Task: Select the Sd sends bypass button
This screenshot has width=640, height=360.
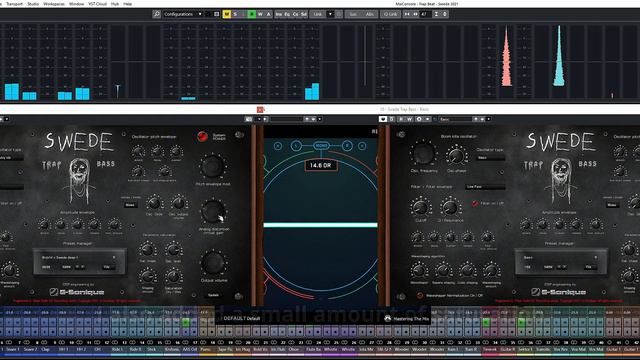Action: point(304,14)
